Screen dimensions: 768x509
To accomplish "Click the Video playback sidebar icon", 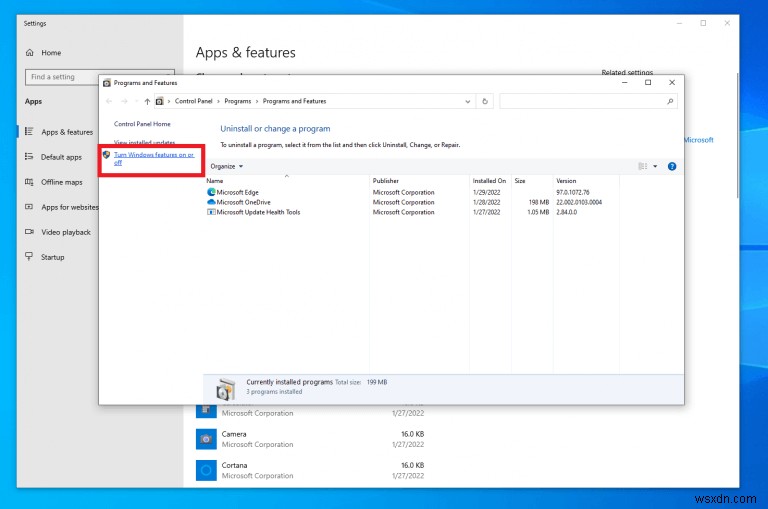I will (x=29, y=232).
